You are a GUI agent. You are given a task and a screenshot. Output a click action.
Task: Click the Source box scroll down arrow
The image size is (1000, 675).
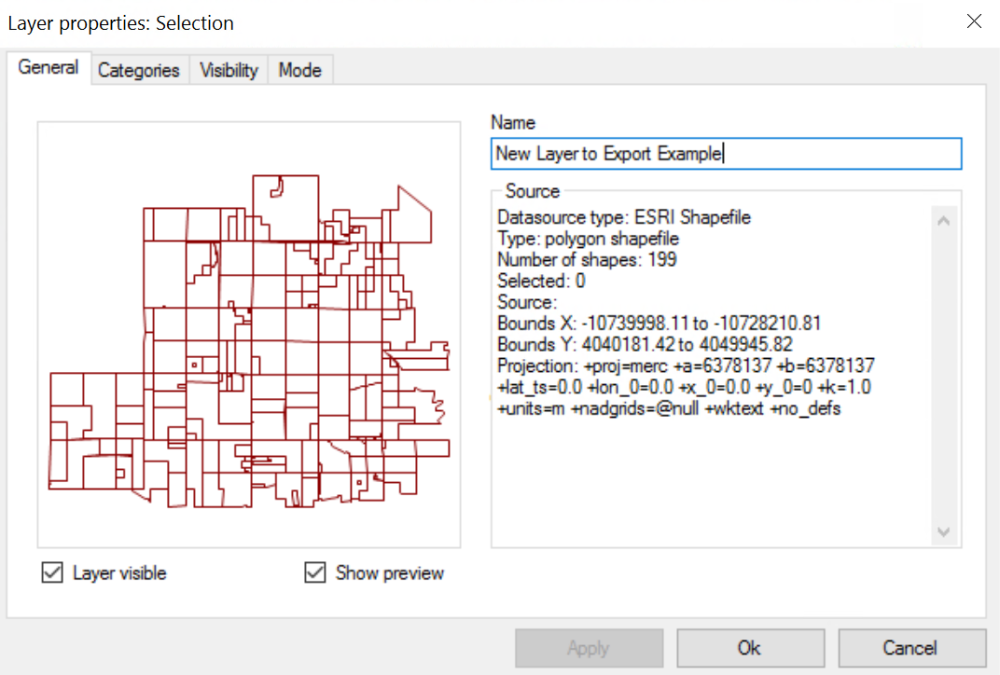pyautogui.click(x=944, y=531)
